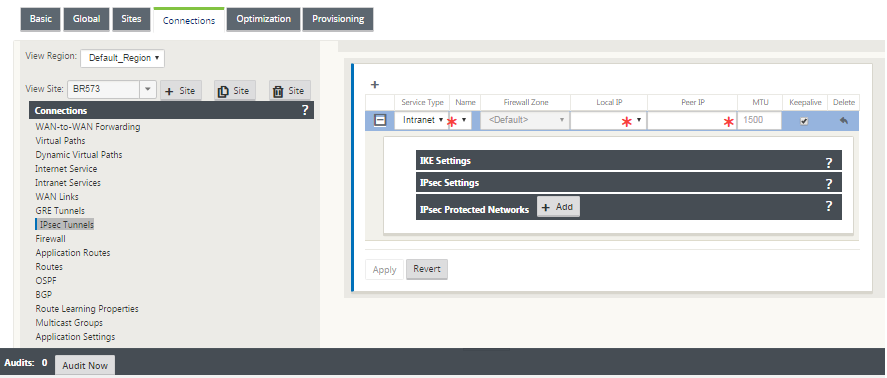
Task: Open the Default_Region dropdown
Action: 122,58
